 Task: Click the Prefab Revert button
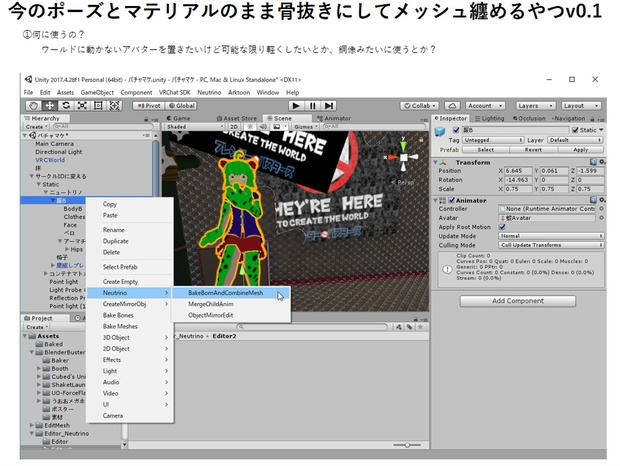tap(533, 150)
